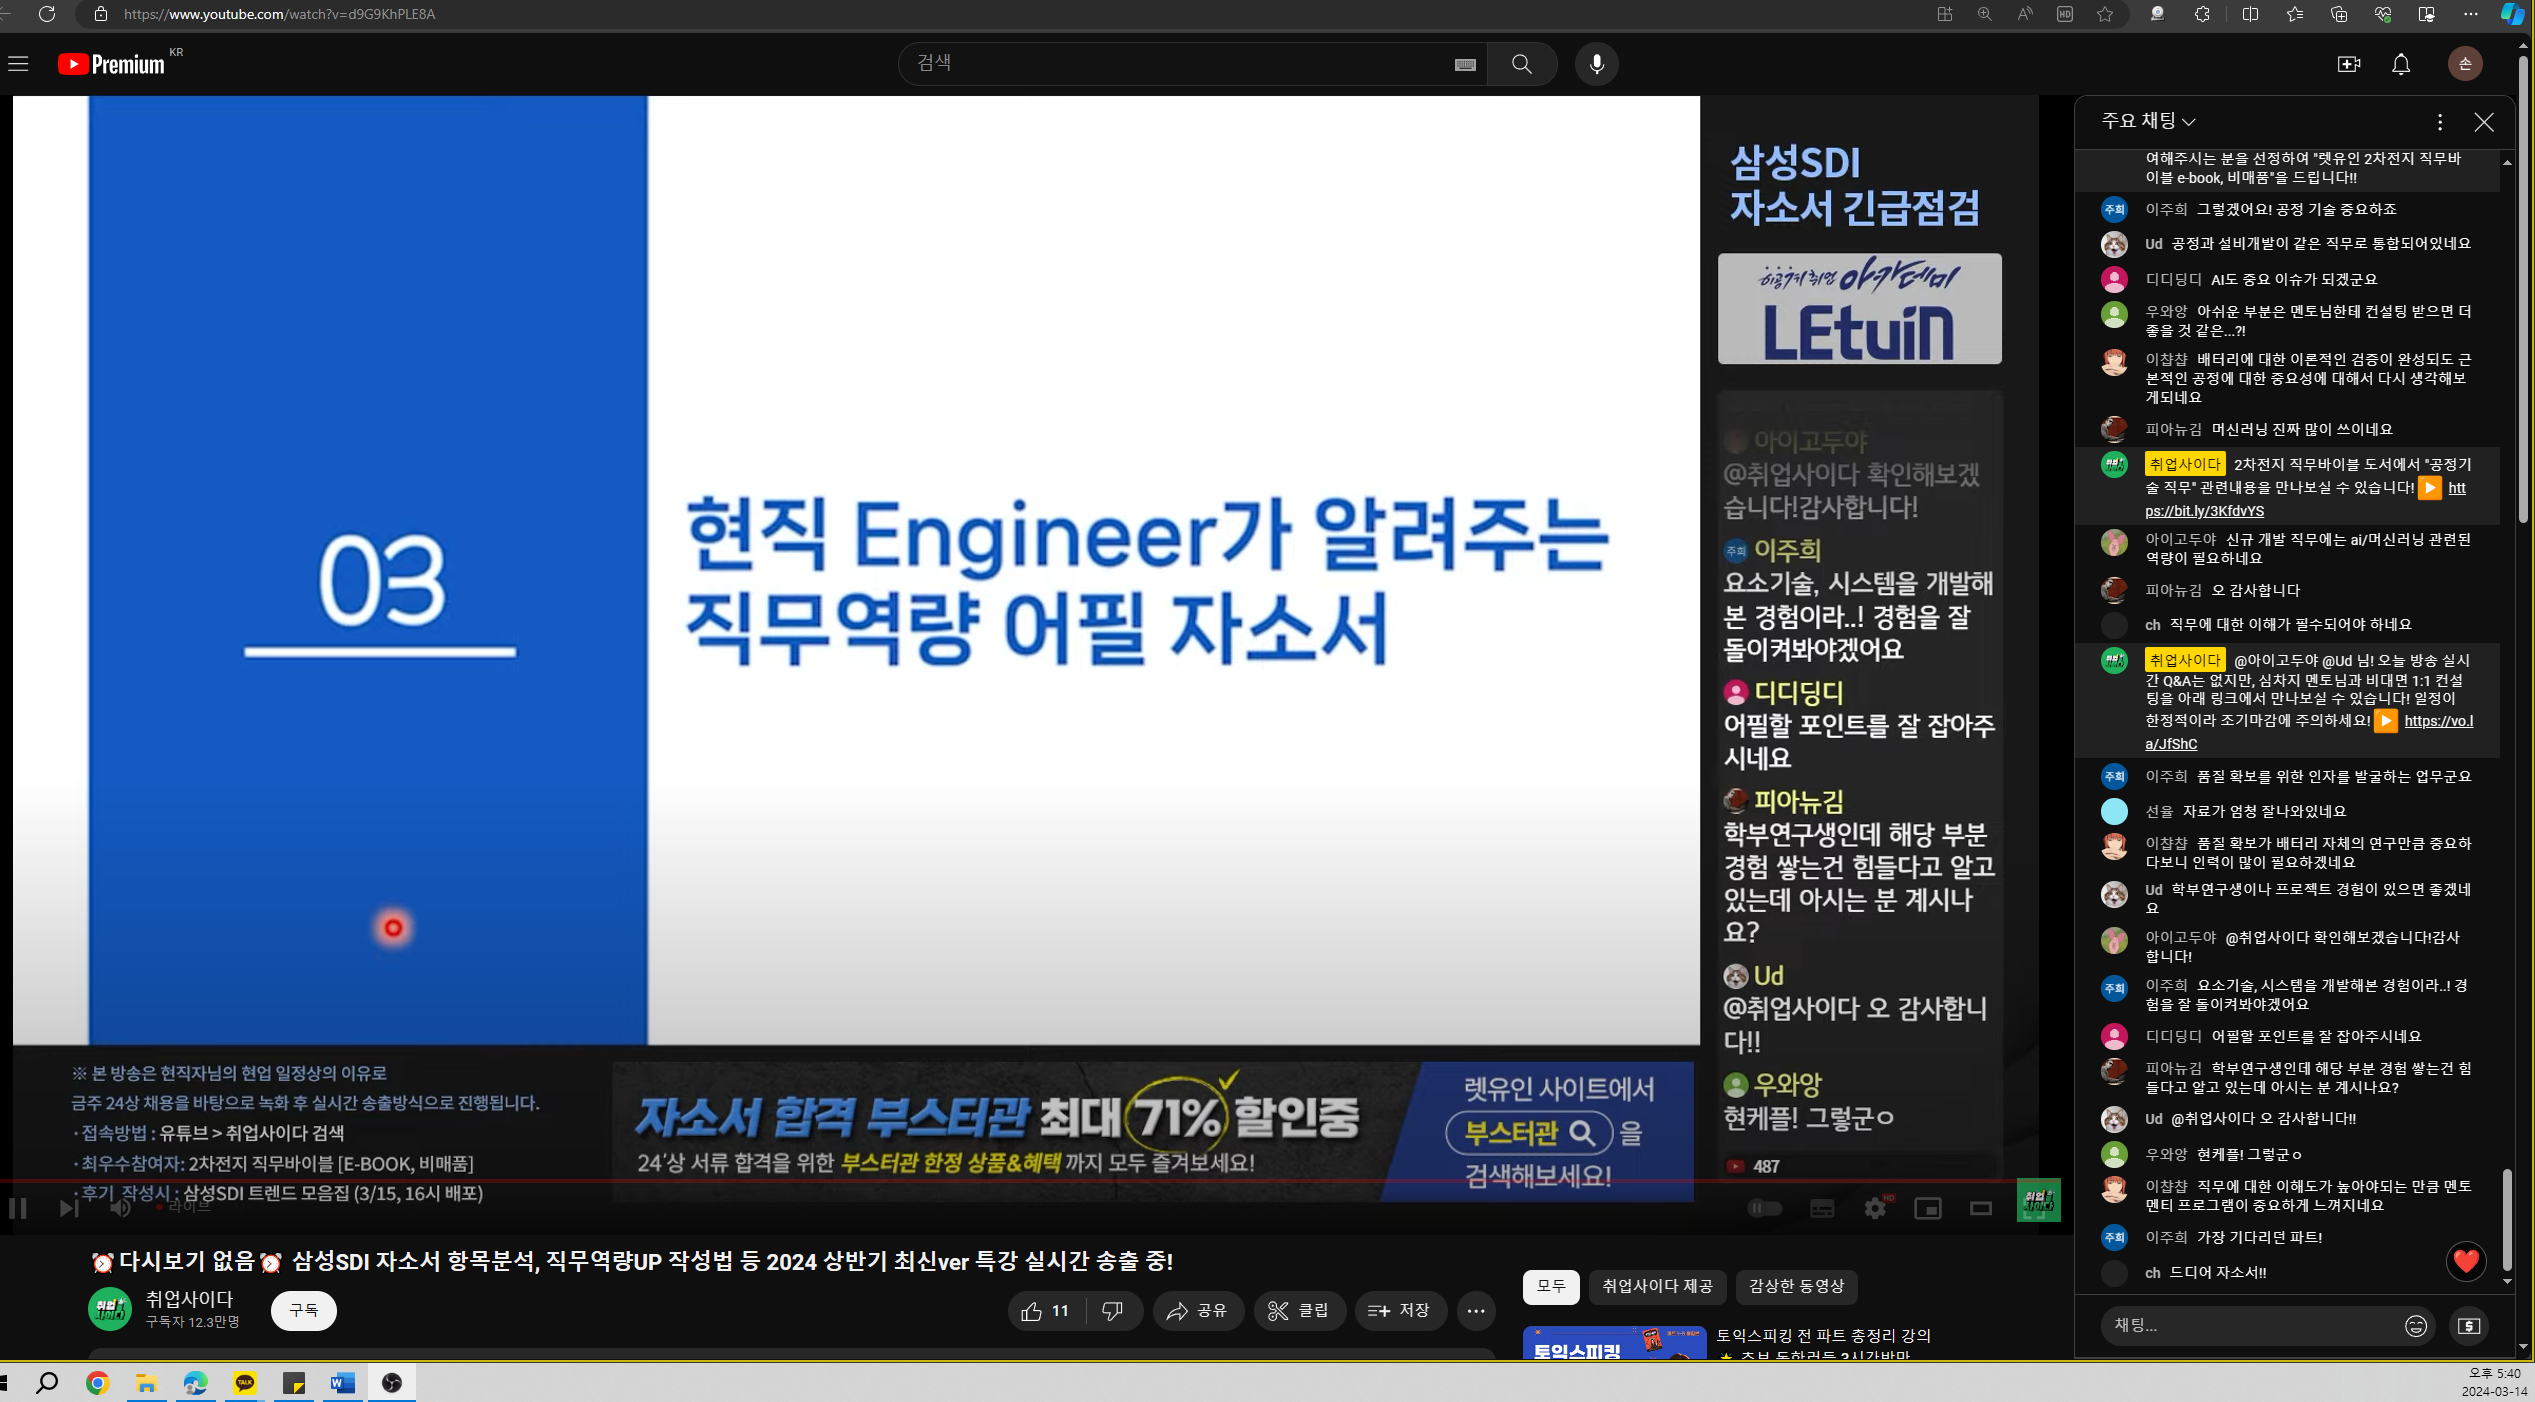Image resolution: width=2535 pixels, height=1402 pixels.
Task: Click the search magnifier button
Action: 1521,64
